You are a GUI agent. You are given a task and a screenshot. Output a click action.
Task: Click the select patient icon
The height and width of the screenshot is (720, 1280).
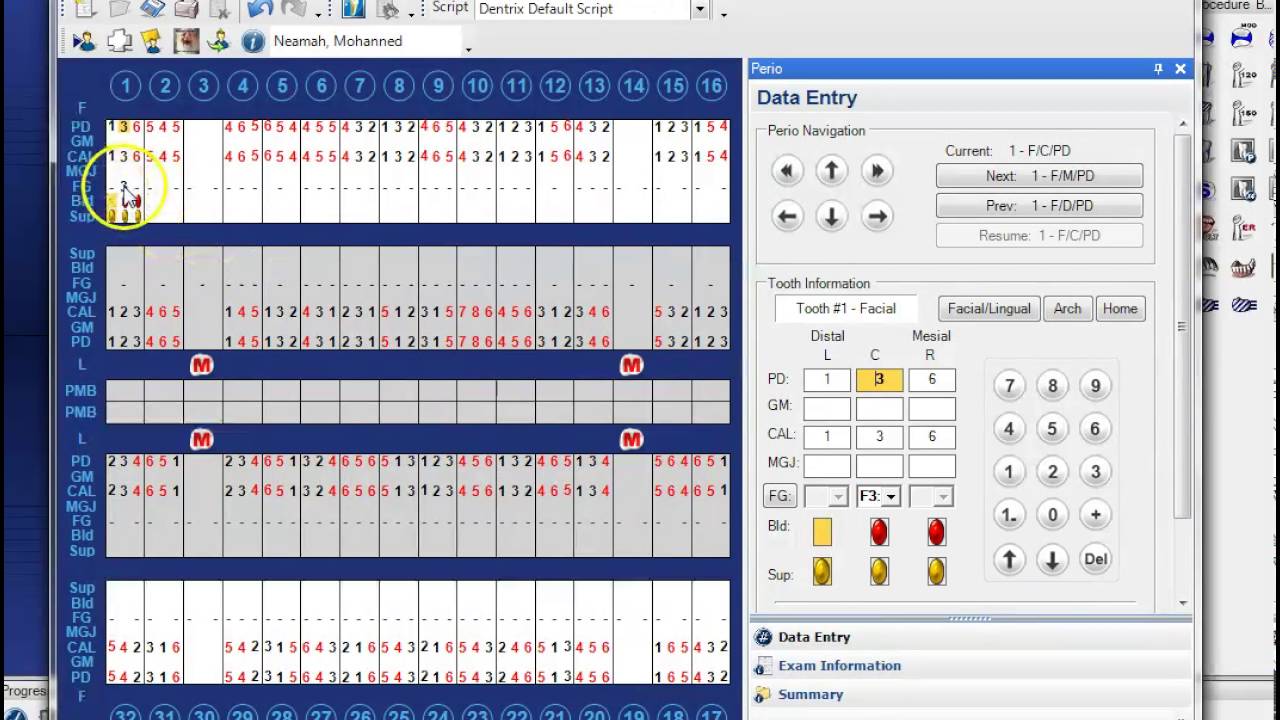pos(84,41)
